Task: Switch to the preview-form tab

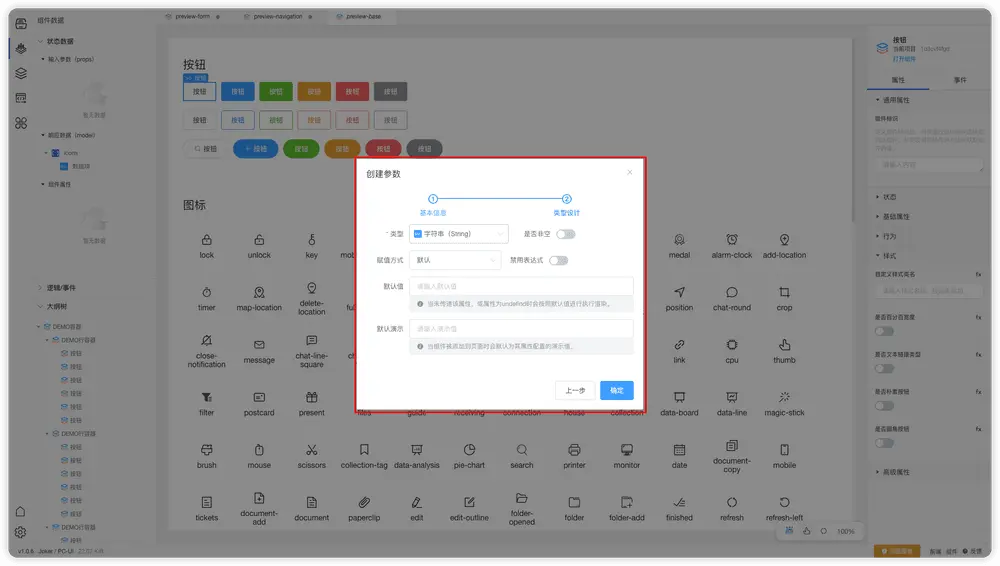Action: pos(192,17)
